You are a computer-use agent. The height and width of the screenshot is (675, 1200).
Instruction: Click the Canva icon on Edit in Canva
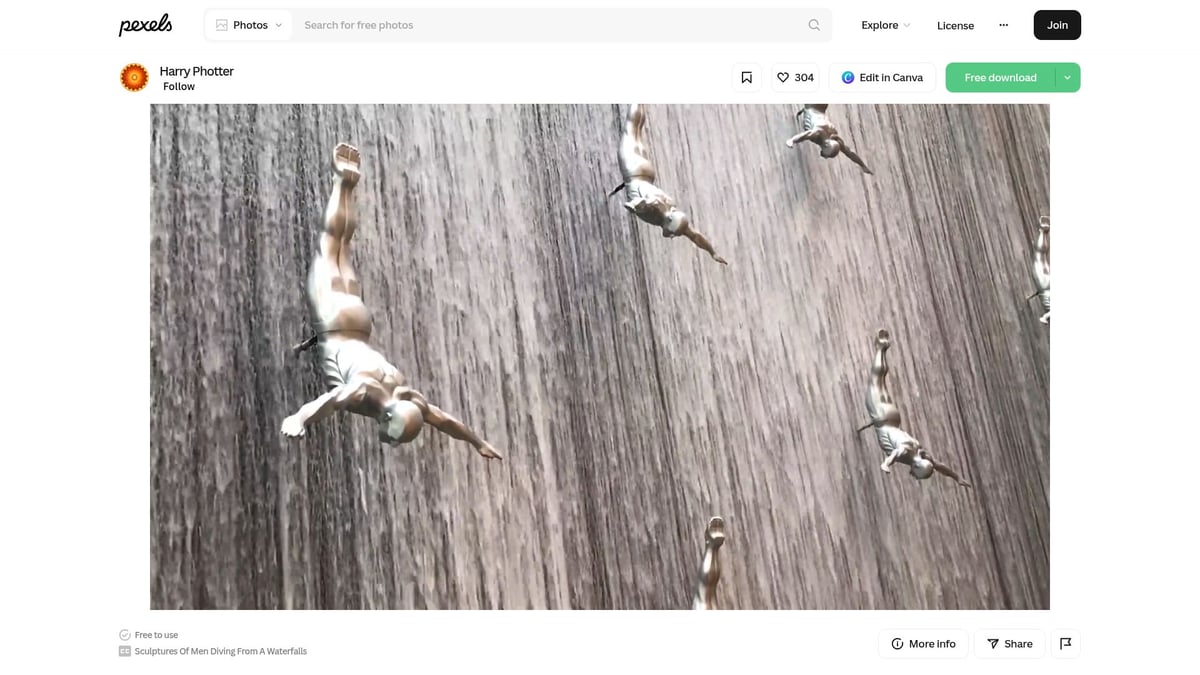[x=845, y=77]
